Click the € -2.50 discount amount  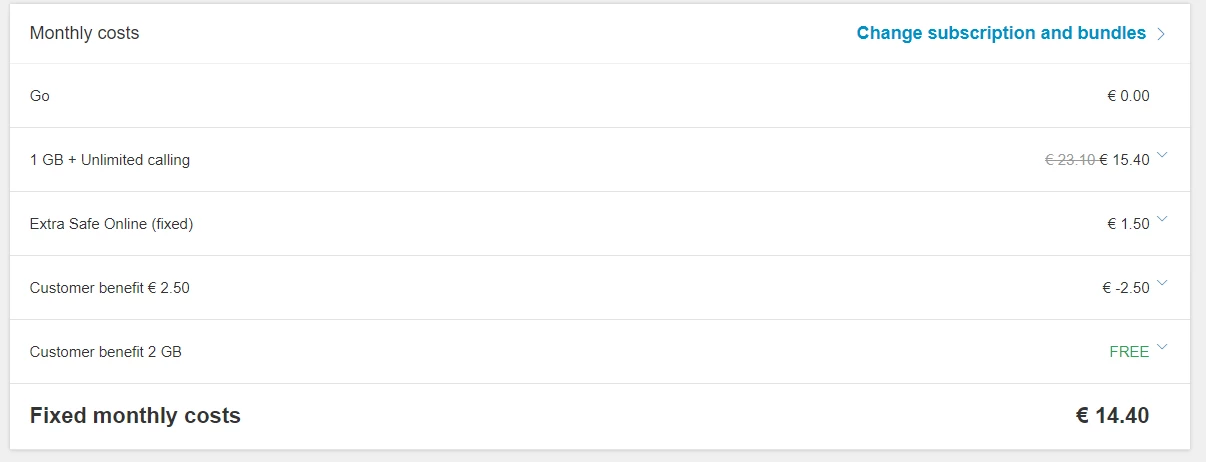[x=1126, y=288]
